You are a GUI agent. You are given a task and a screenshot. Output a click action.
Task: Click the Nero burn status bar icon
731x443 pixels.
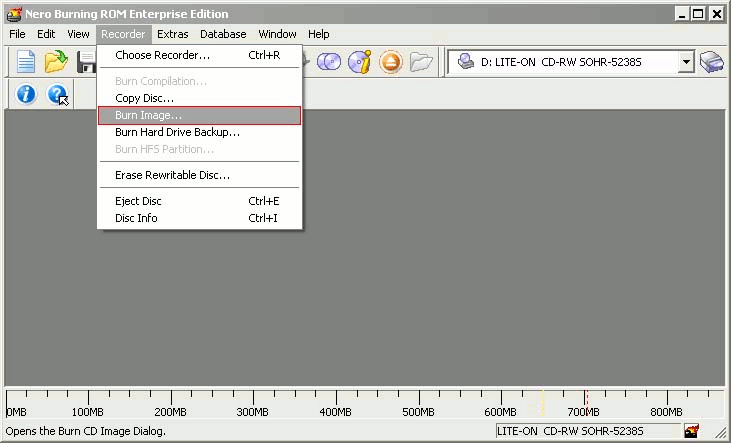point(692,430)
